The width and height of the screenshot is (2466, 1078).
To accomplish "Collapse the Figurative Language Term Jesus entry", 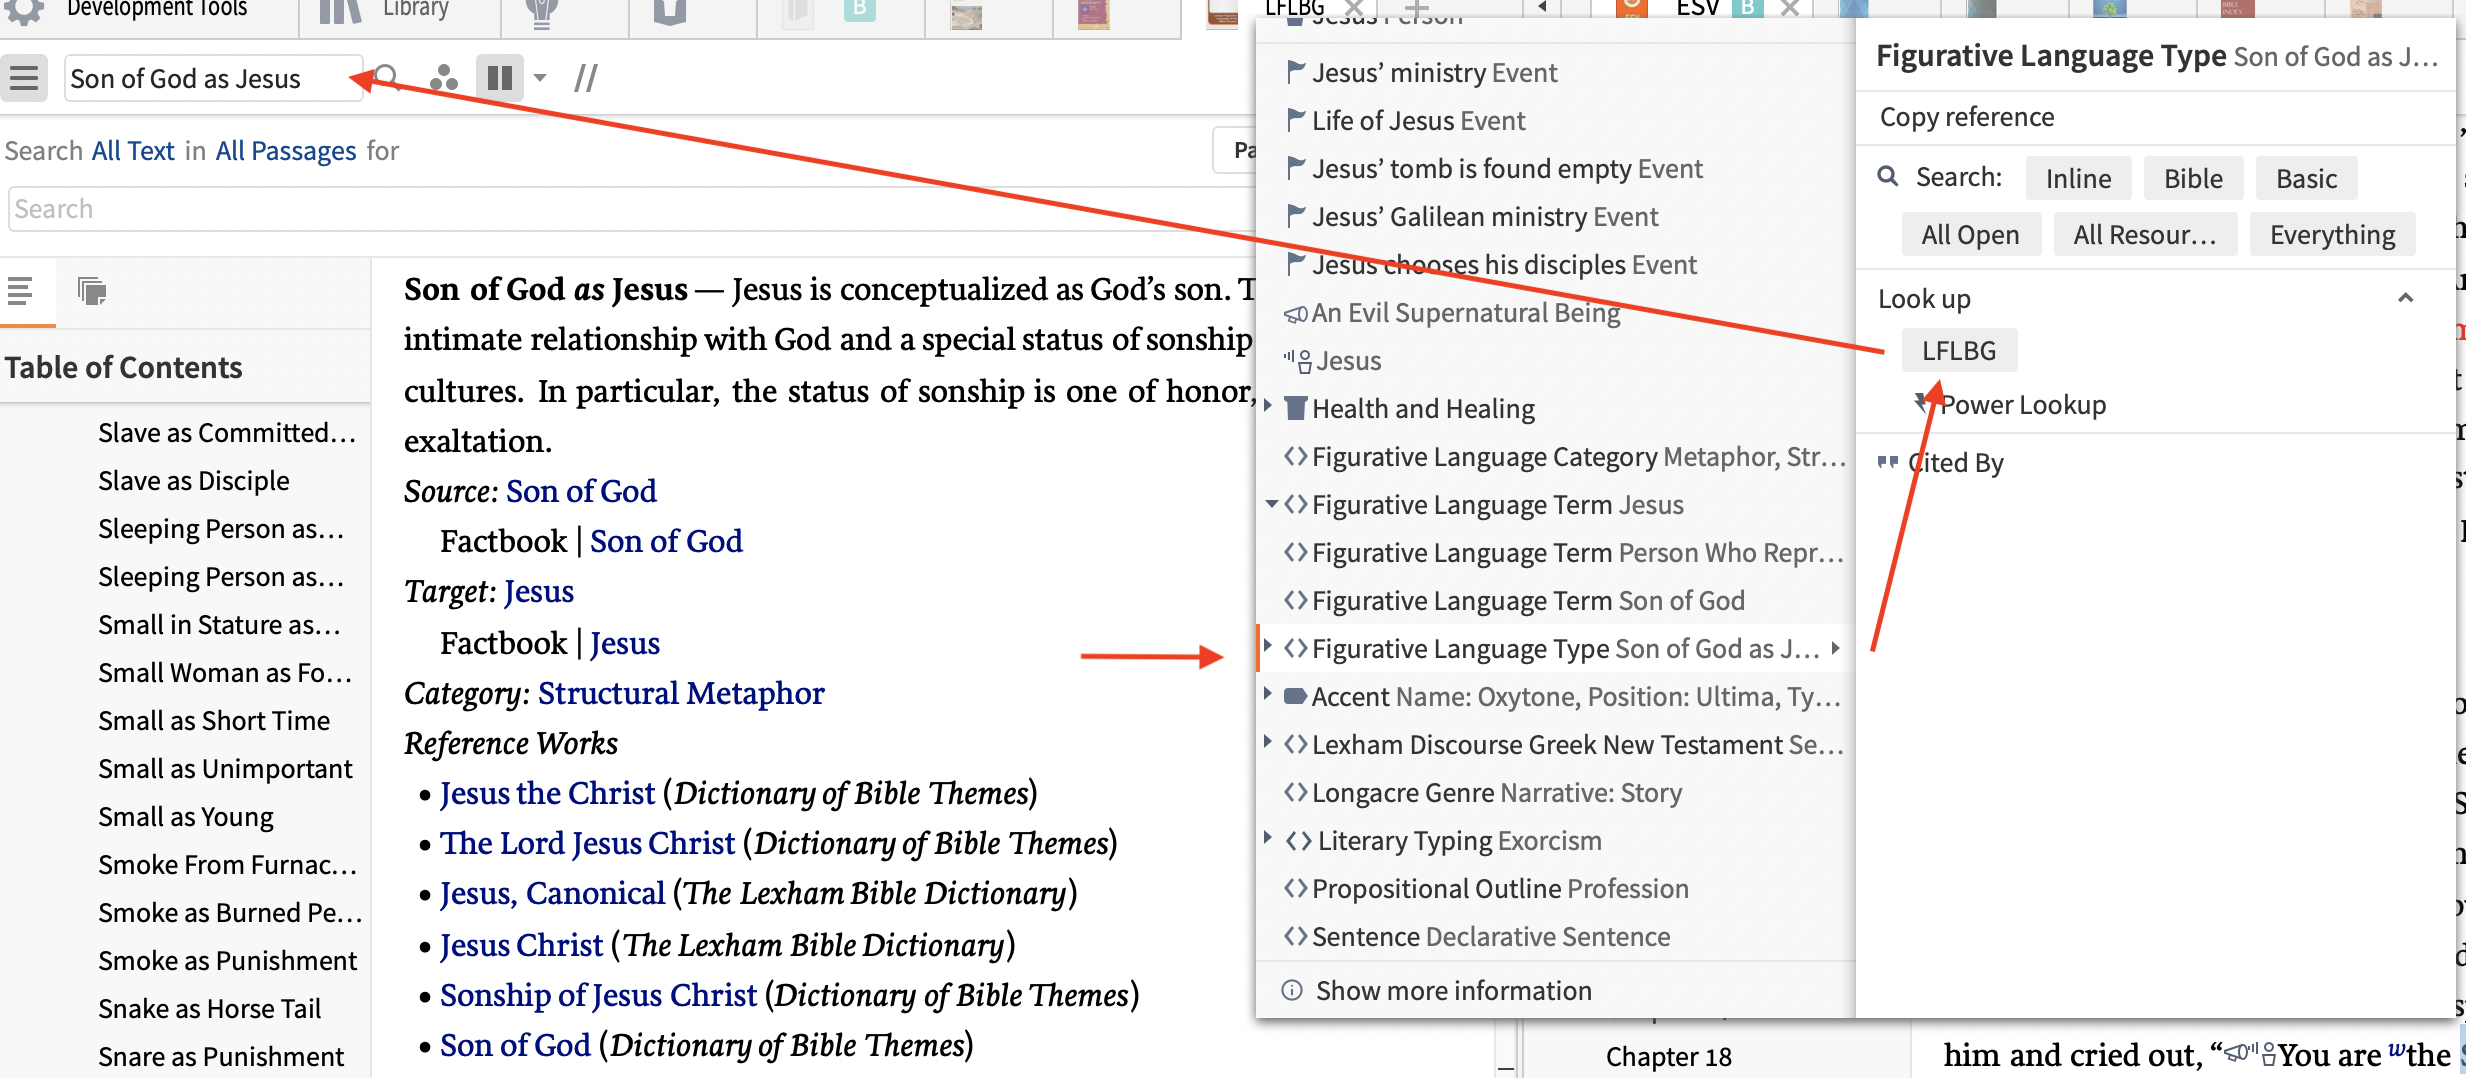I will coord(1271,504).
